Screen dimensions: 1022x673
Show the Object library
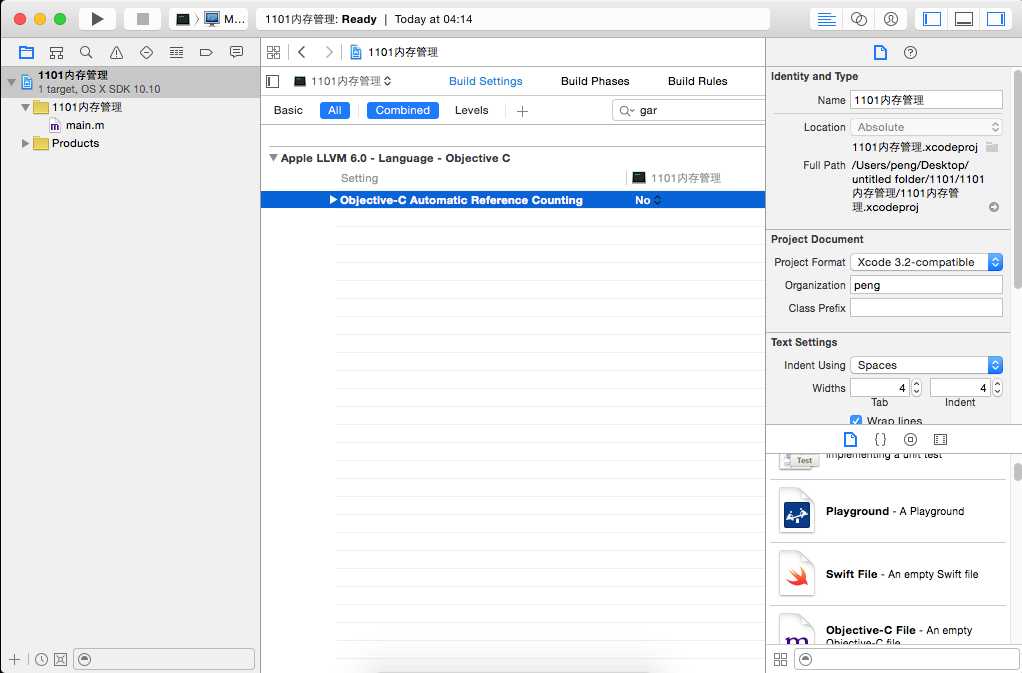coord(910,439)
